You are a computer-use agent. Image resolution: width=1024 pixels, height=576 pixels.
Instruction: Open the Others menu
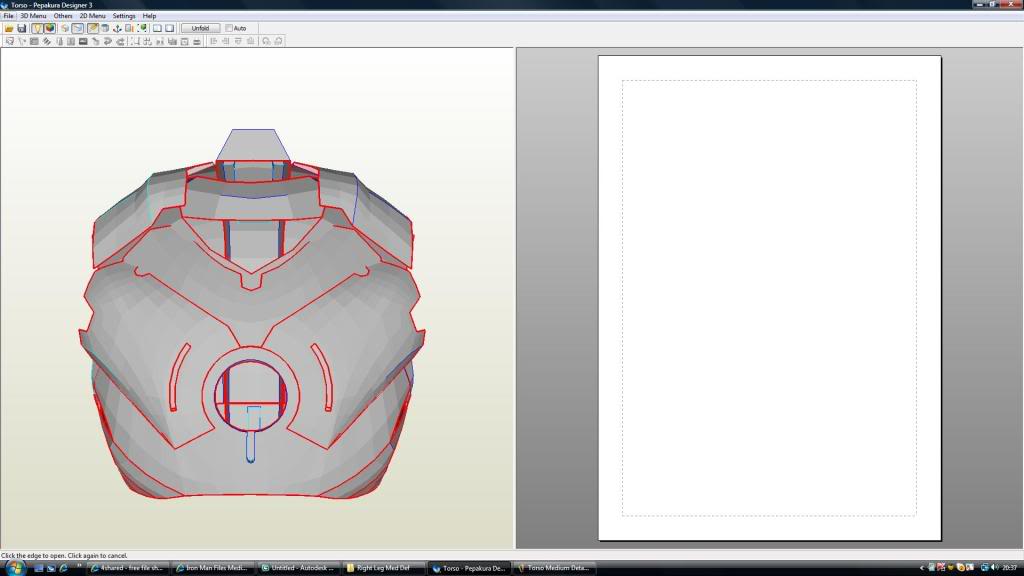pos(63,16)
